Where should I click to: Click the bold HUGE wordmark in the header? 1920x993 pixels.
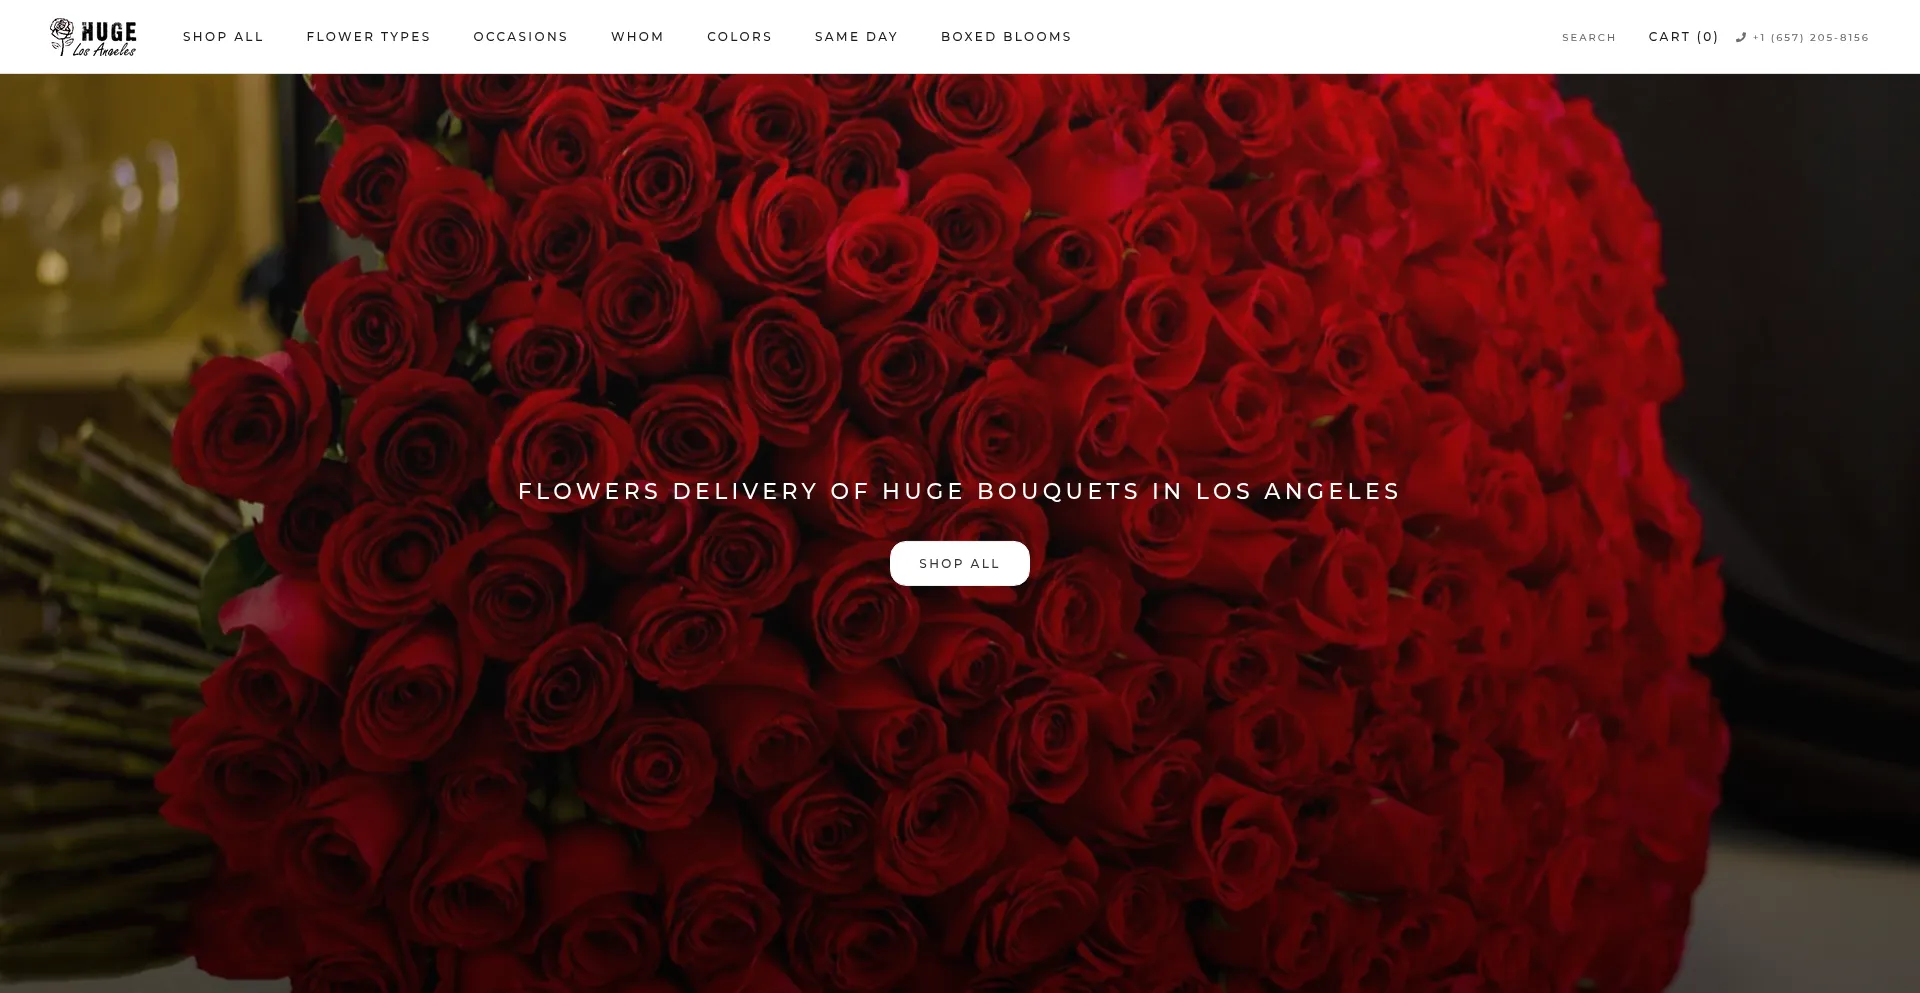pyautogui.click(x=108, y=31)
